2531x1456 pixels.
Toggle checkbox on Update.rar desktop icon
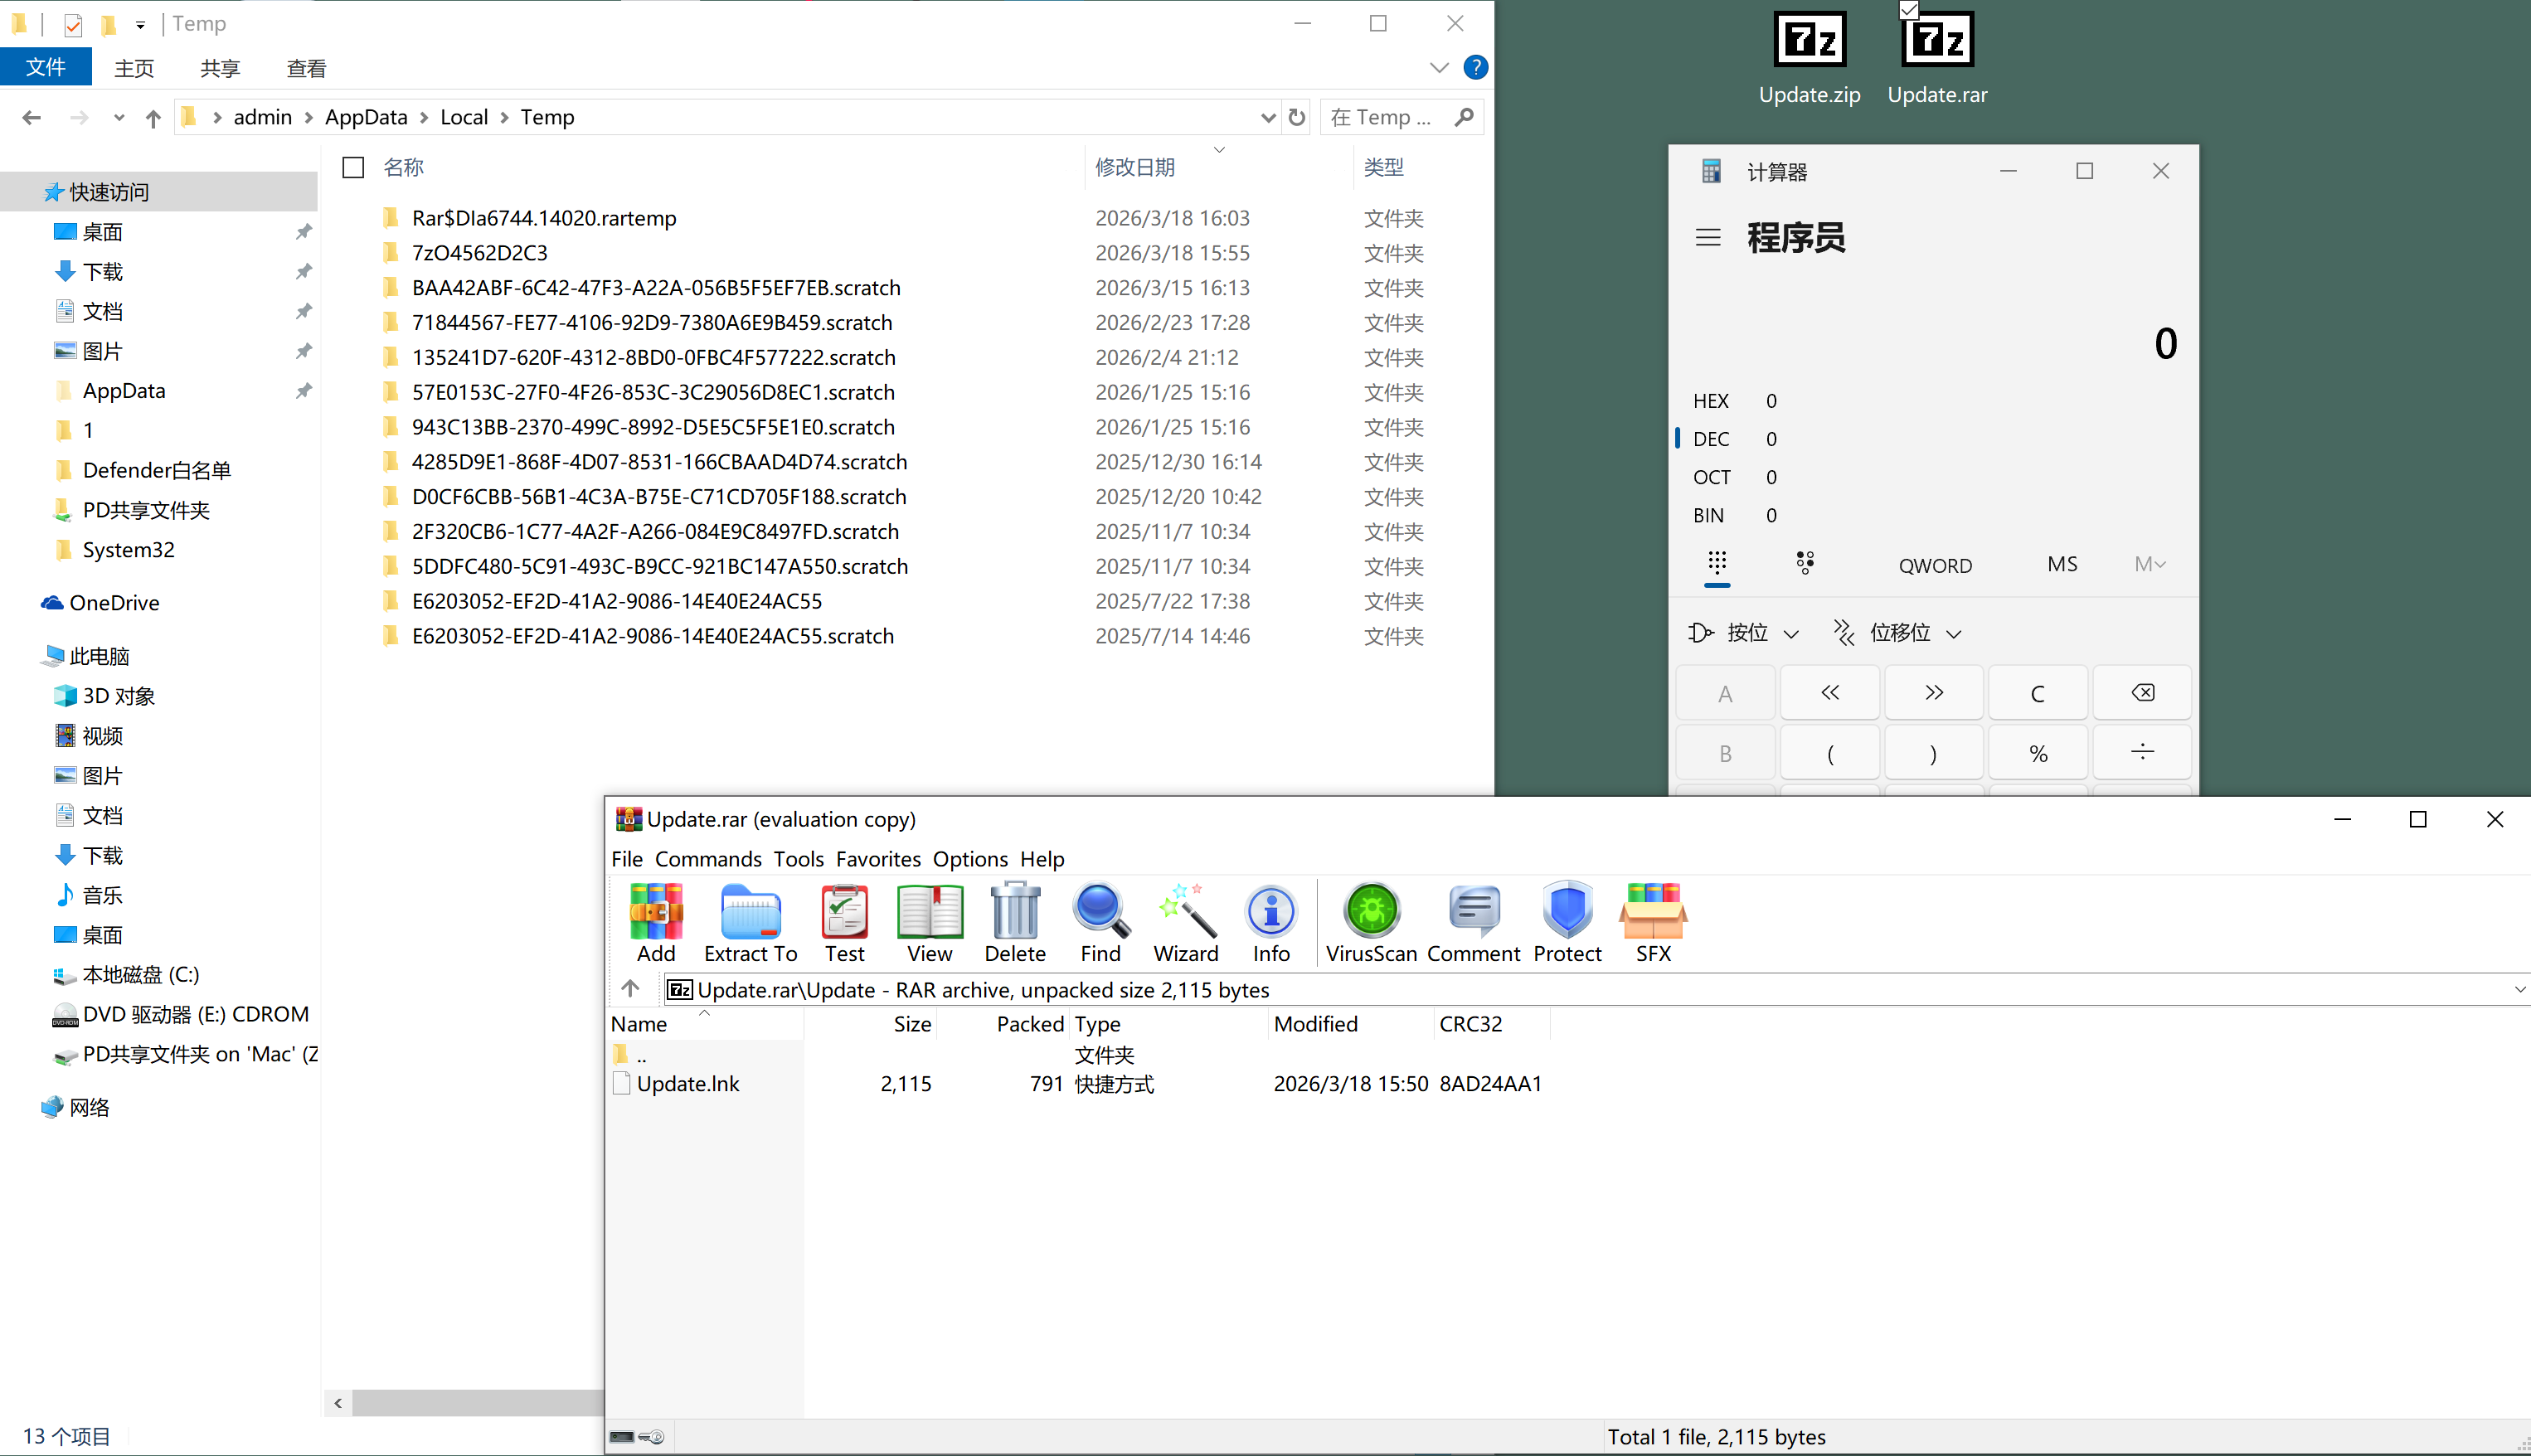[x=1909, y=10]
